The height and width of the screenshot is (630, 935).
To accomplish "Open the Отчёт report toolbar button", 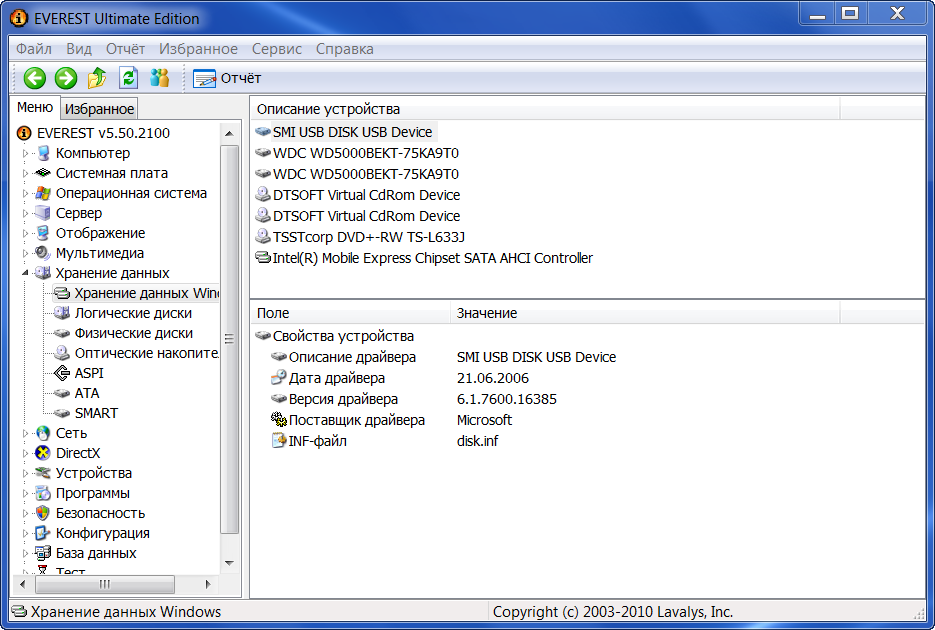I will [x=227, y=78].
